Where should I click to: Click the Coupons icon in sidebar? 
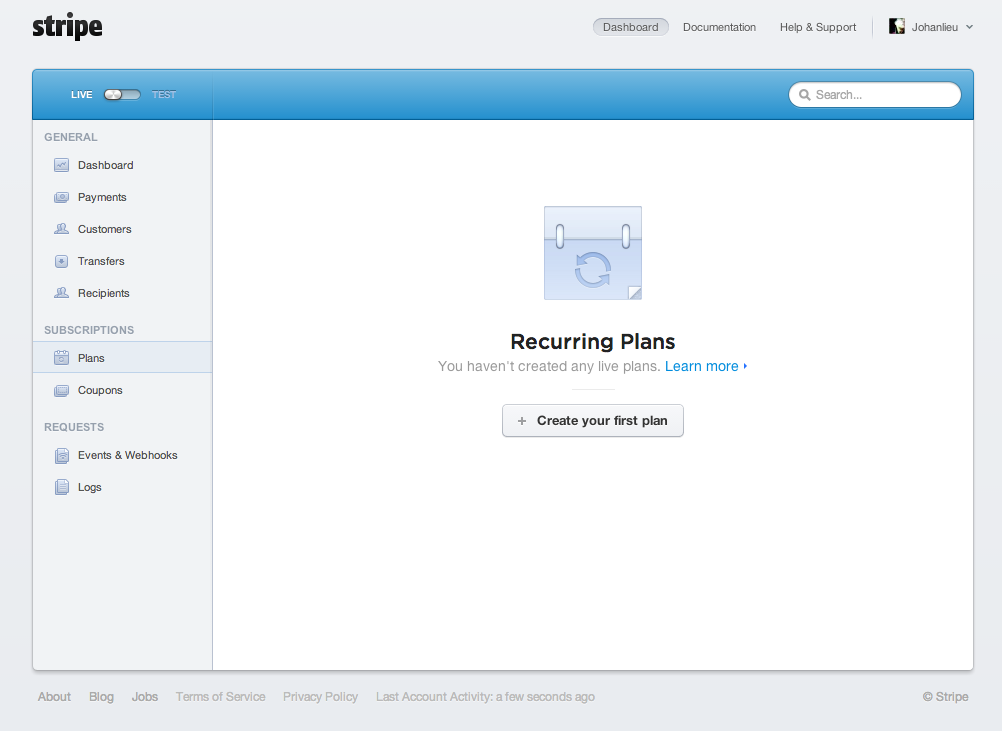61,390
